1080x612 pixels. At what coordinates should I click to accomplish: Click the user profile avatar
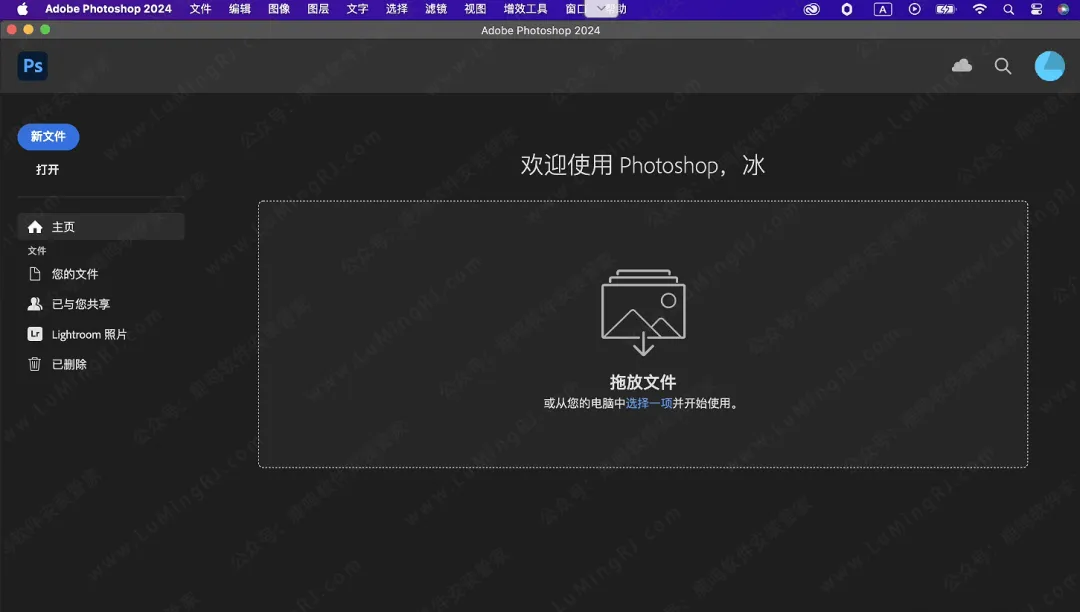1049,65
